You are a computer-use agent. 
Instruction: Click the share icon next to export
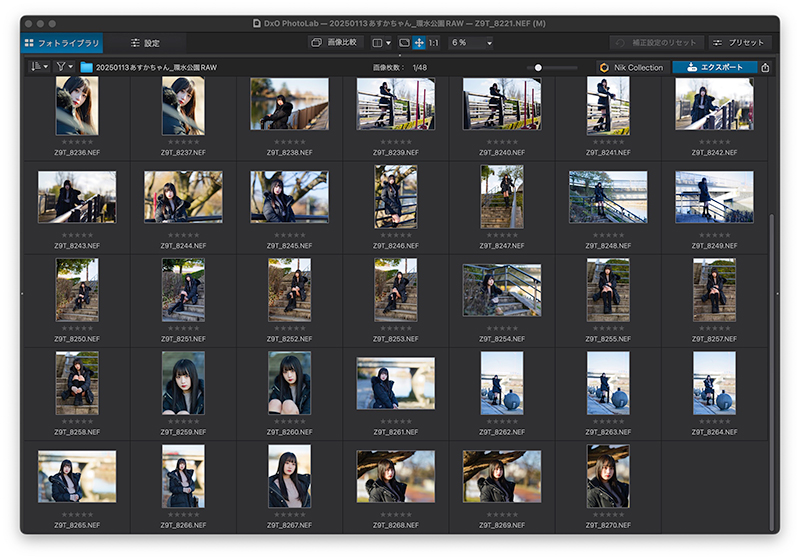tap(765, 67)
